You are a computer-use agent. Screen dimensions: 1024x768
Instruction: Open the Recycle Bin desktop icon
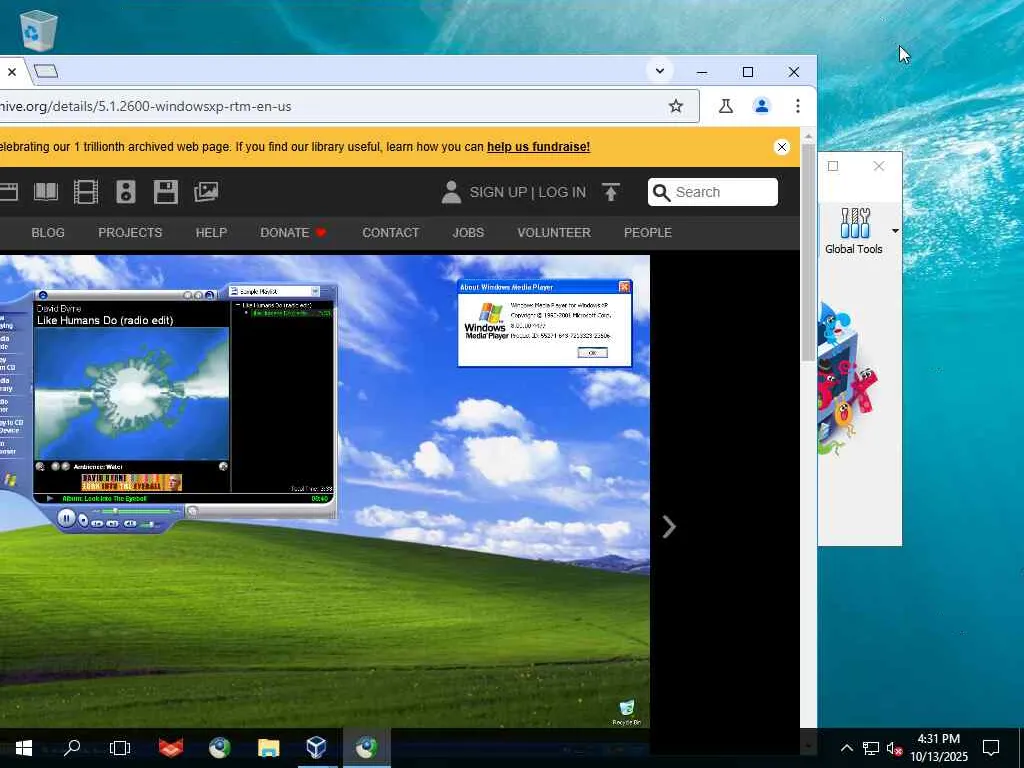(38, 30)
